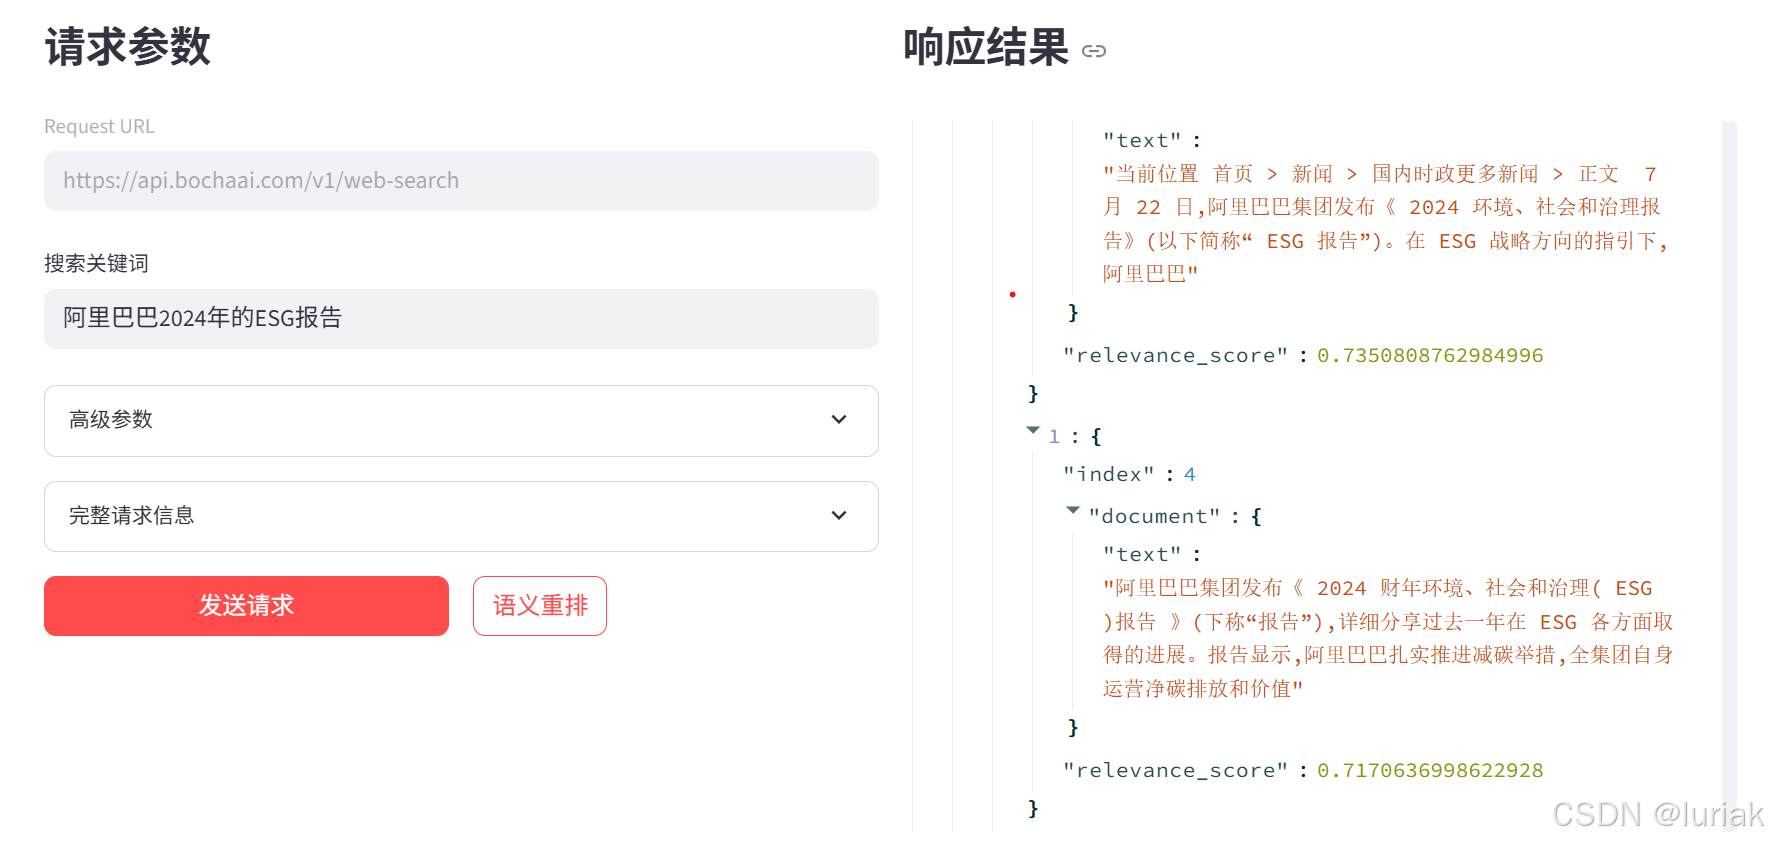Click the 响应结果 heading
1768x844 pixels.
click(x=986, y=48)
